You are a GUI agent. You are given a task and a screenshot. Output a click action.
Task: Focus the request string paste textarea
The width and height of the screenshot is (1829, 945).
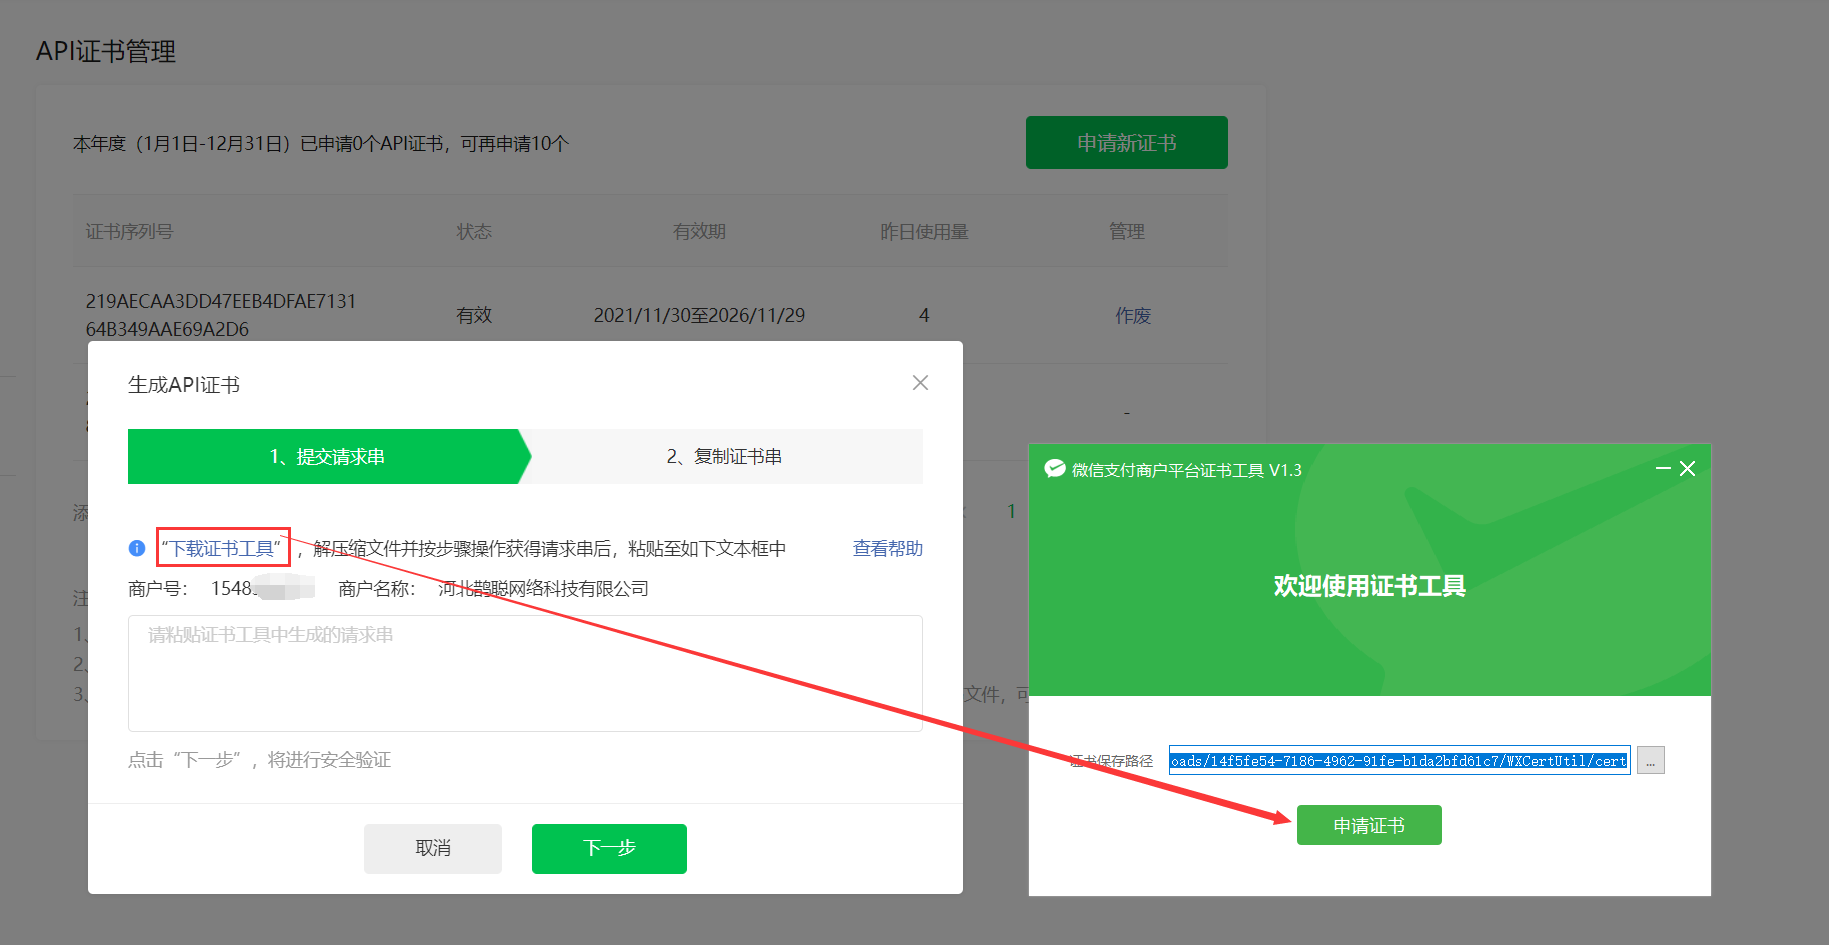pos(525,673)
